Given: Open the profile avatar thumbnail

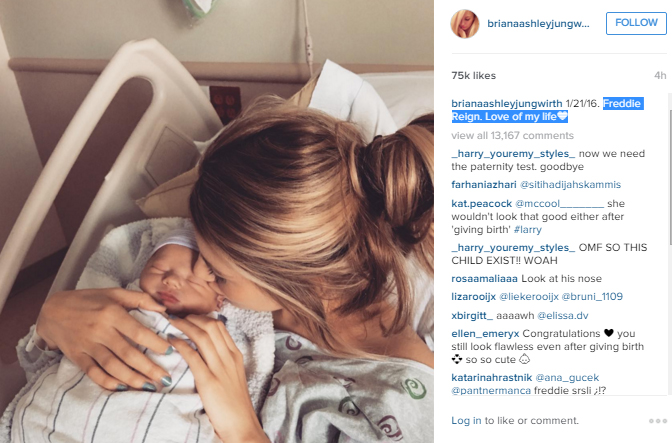Looking at the screenshot, I should point(465,24).
